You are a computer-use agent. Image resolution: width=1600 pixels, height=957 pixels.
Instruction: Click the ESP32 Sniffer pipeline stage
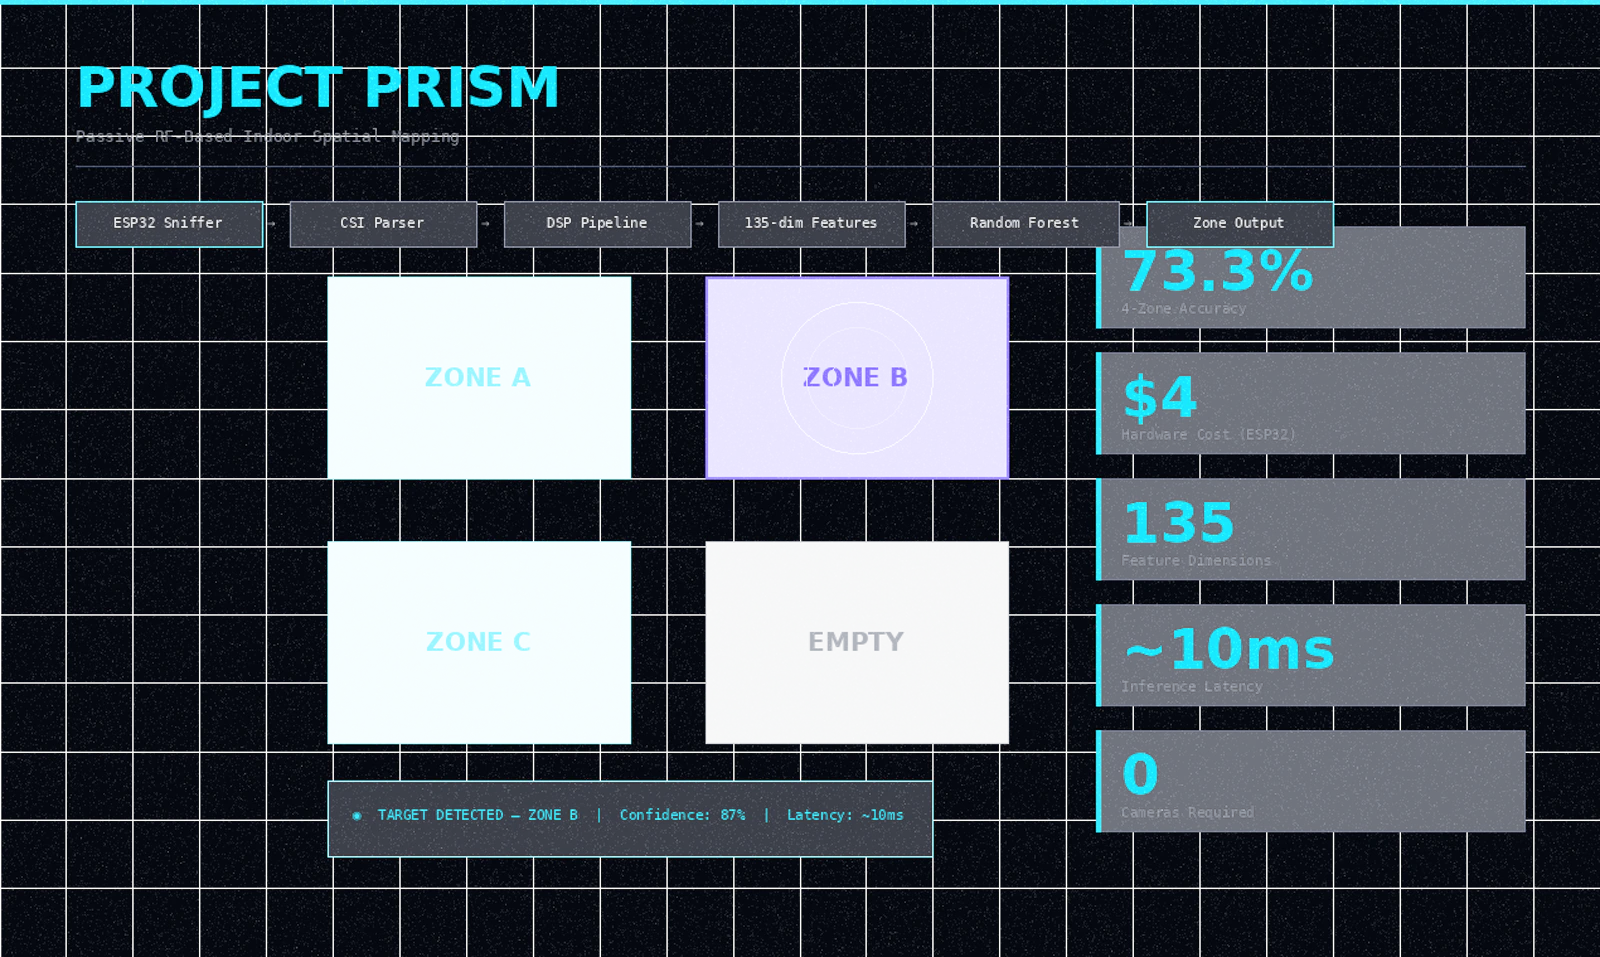click(169, 224)
